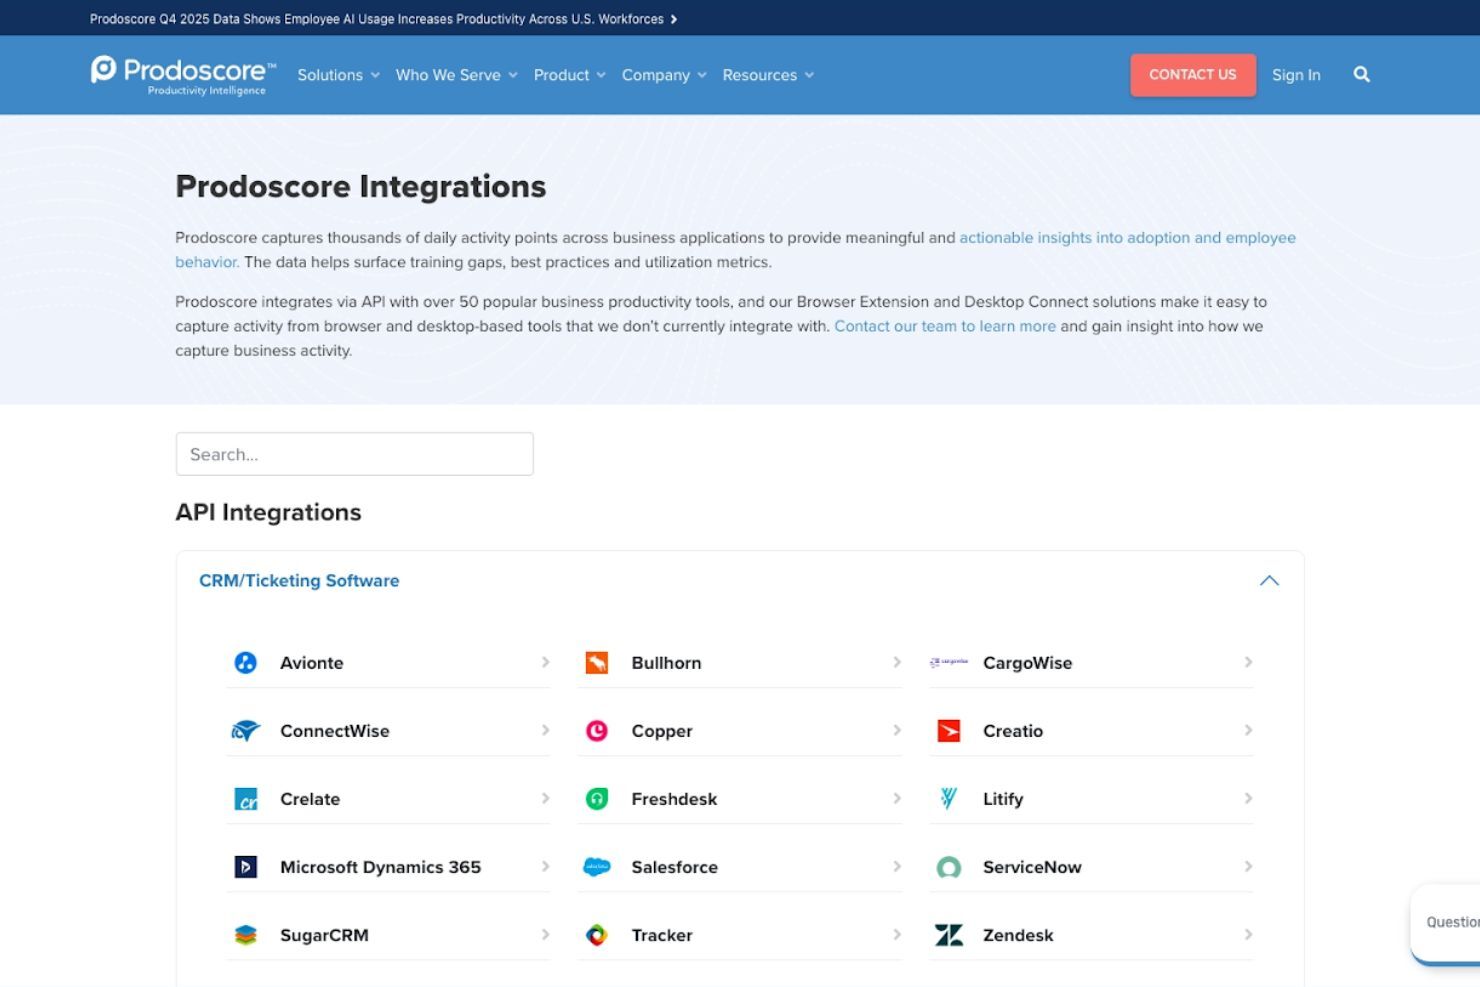Open the site search magnifier icon
This screenshot has width=1480, height=987.
(1361, 74)
